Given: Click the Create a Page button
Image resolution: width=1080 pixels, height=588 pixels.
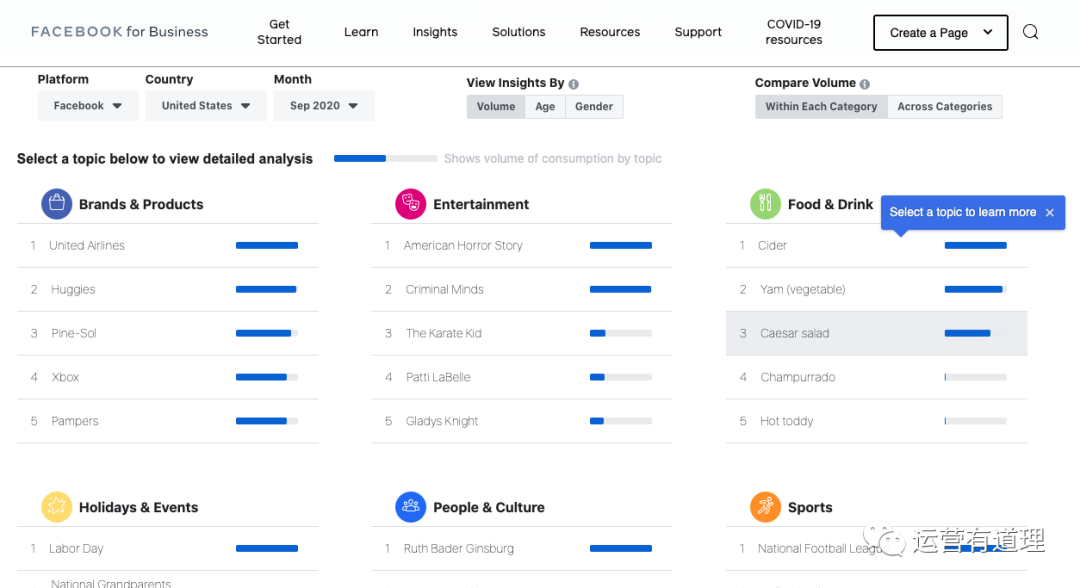Looking at the screenshot, I should [940, 33].
